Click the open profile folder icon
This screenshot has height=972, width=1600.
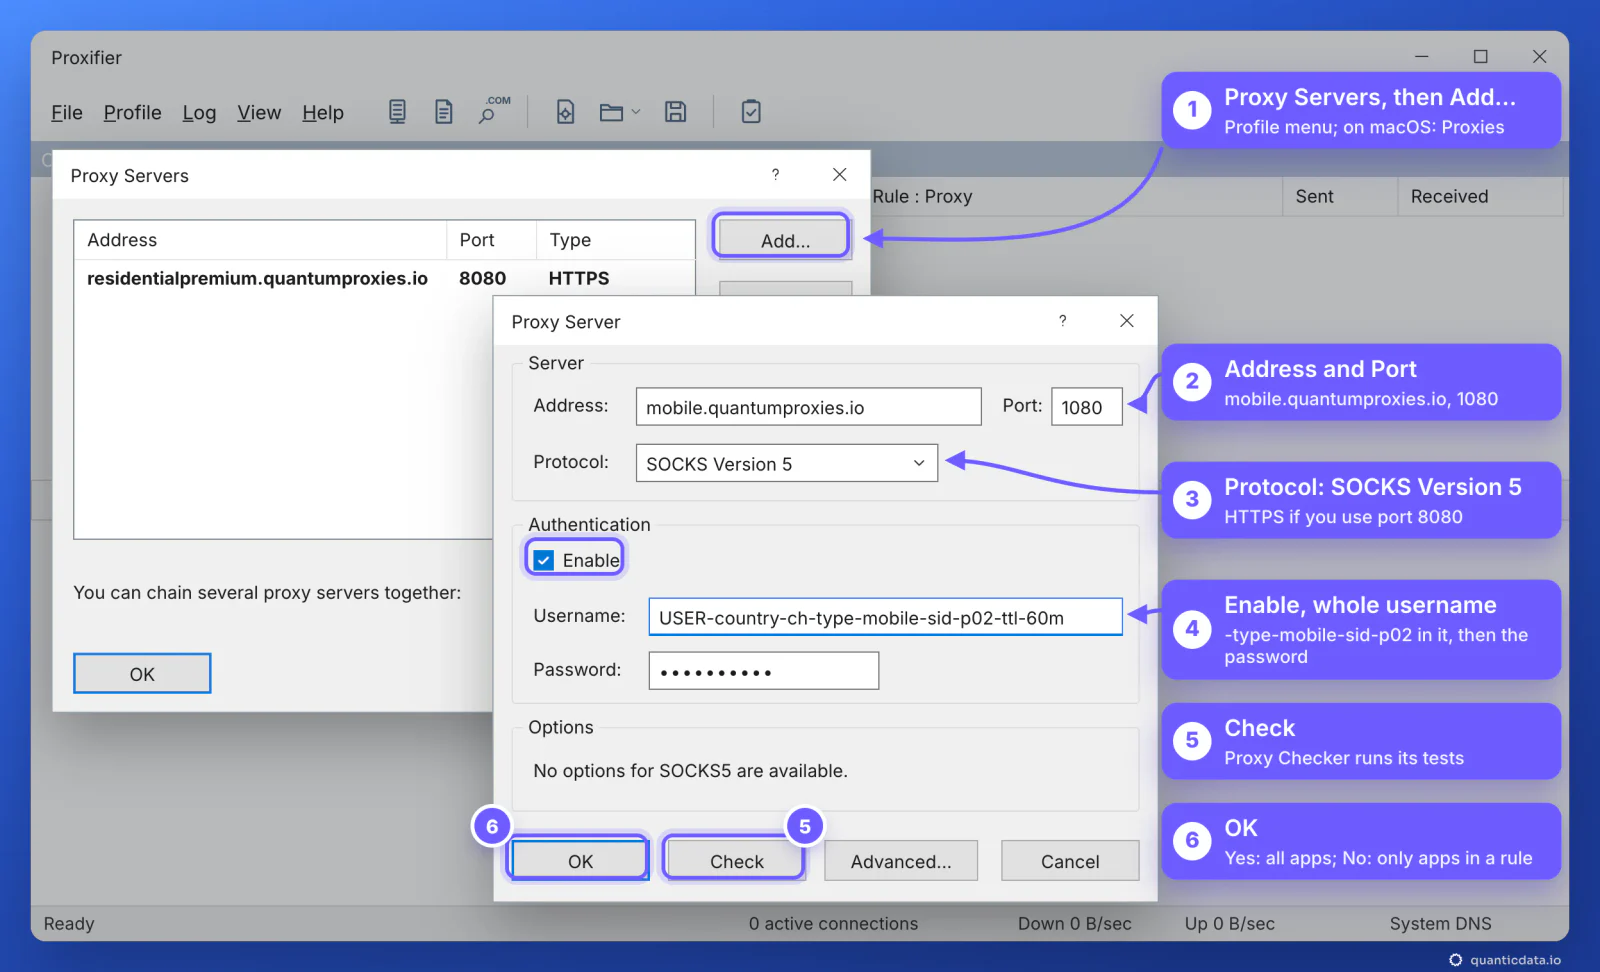coord(611,112)
